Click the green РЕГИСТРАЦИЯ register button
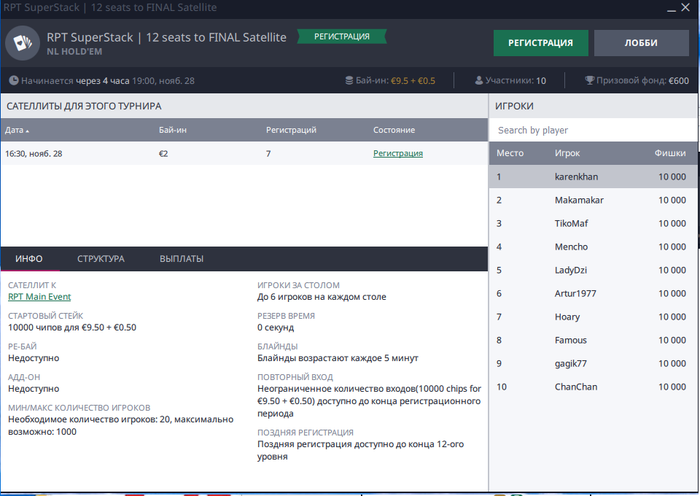 point(541,43)
